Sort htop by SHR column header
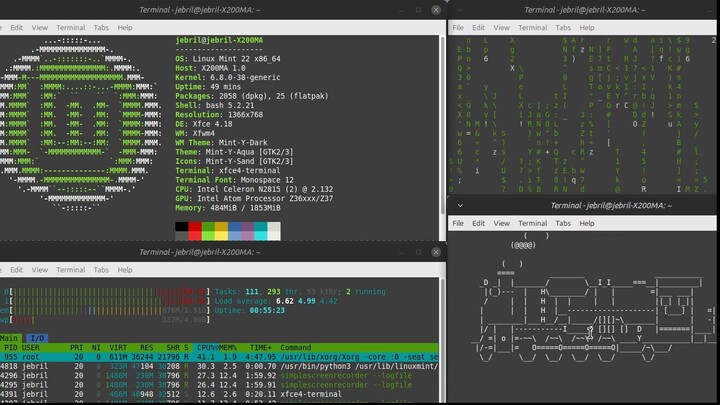The width and height of the screenshot is (720, 405). [x=173, y=348]
